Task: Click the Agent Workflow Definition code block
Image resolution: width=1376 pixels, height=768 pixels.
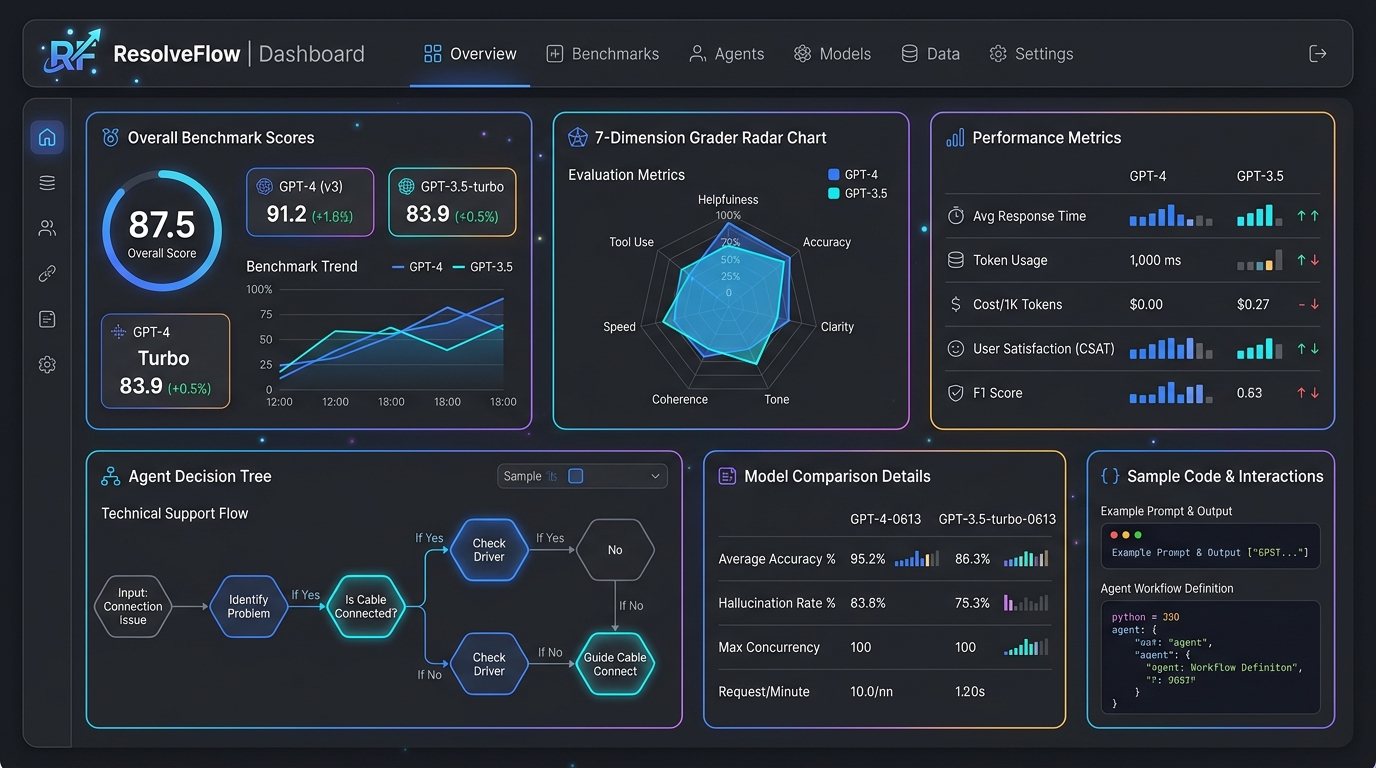Action: point(1210,657)
